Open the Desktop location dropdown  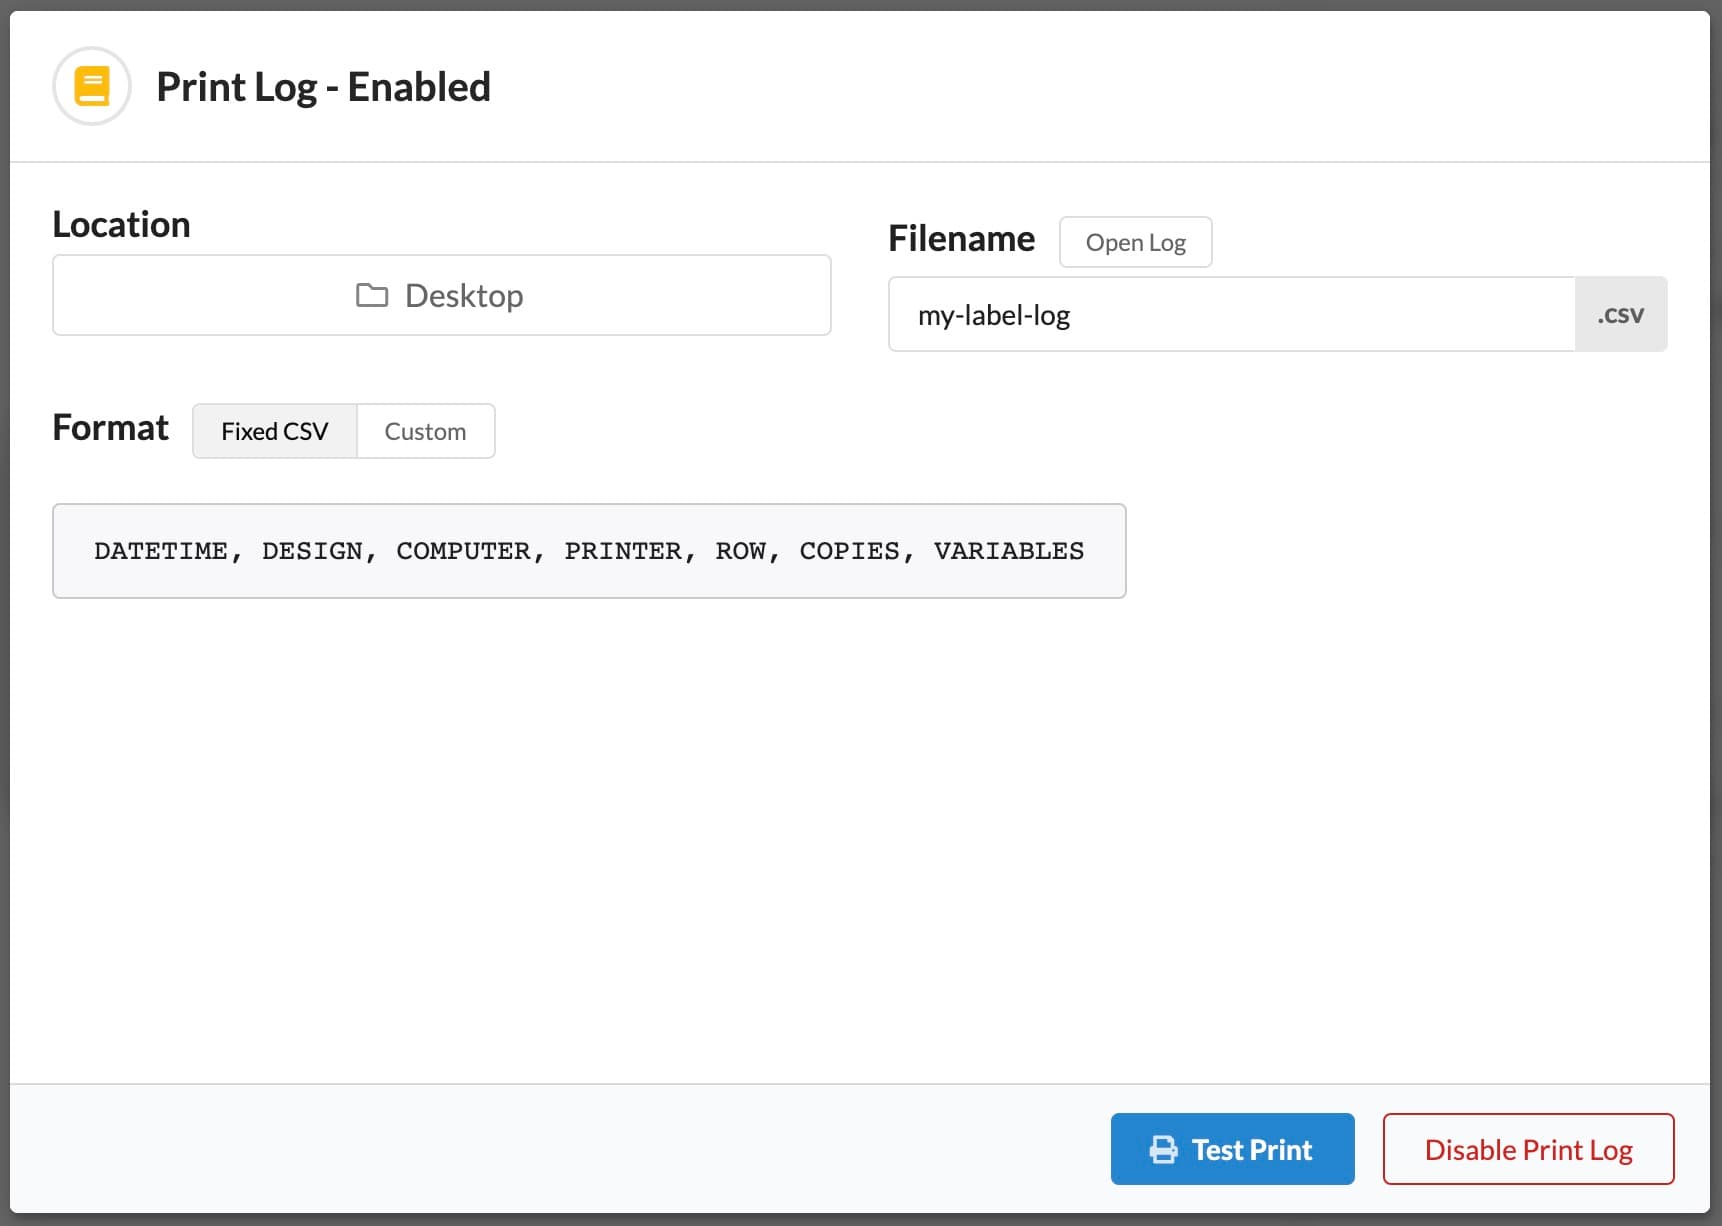(x=441, y=295)
